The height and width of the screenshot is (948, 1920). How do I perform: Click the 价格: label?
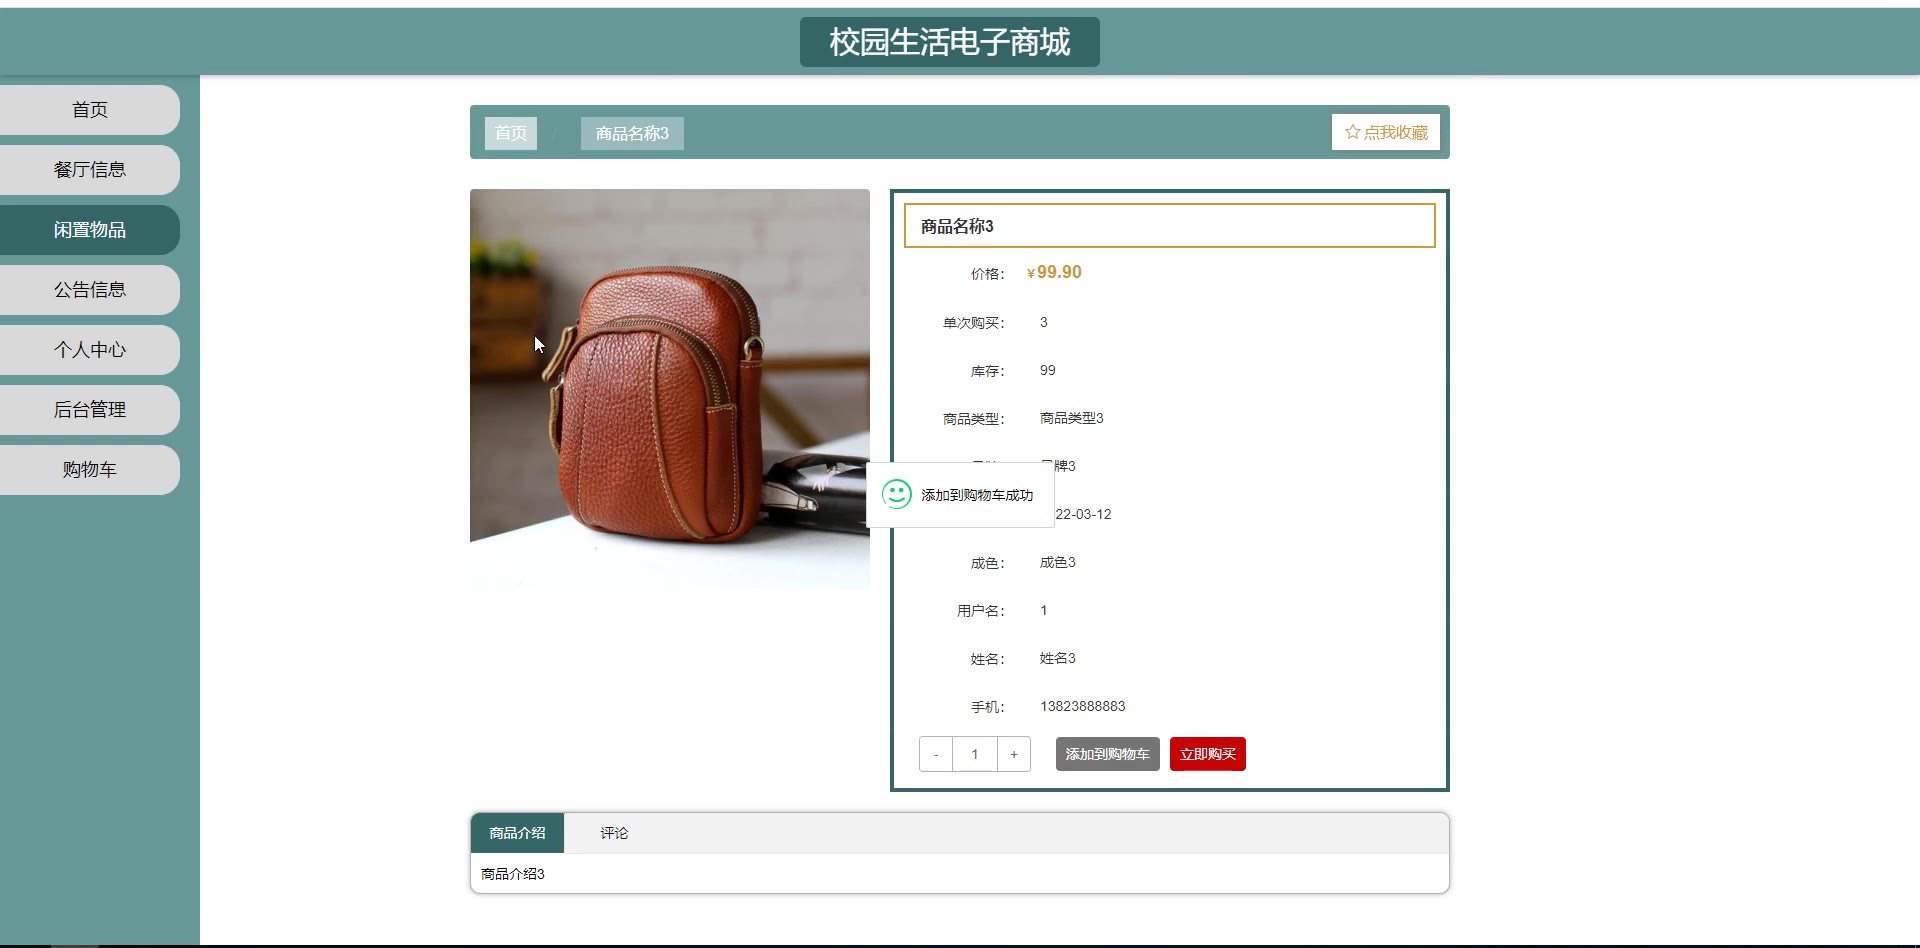tap(988, 274)
